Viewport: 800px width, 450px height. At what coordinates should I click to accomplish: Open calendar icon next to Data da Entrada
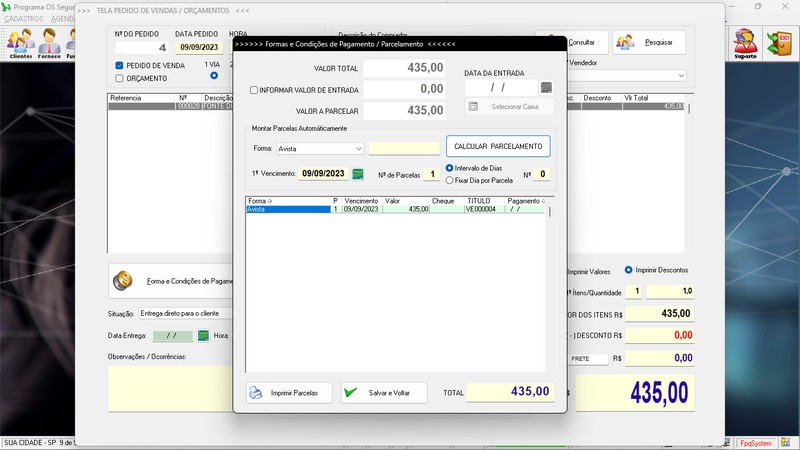point(546,88)
